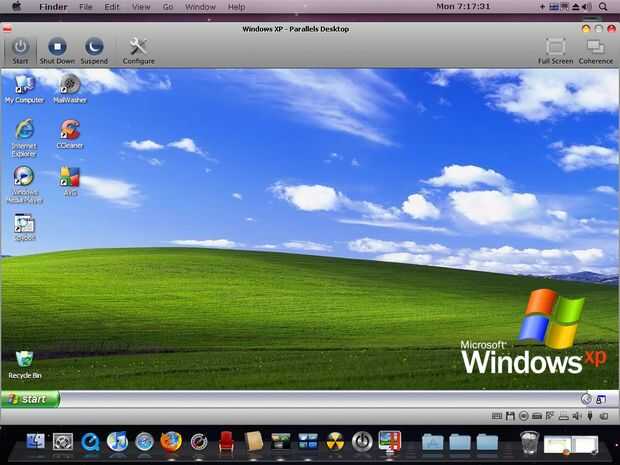The width and height of the screenshot is (620, 465).
Task: Suspend the Windows XP virtual machine
Action: tap(94, 51)
